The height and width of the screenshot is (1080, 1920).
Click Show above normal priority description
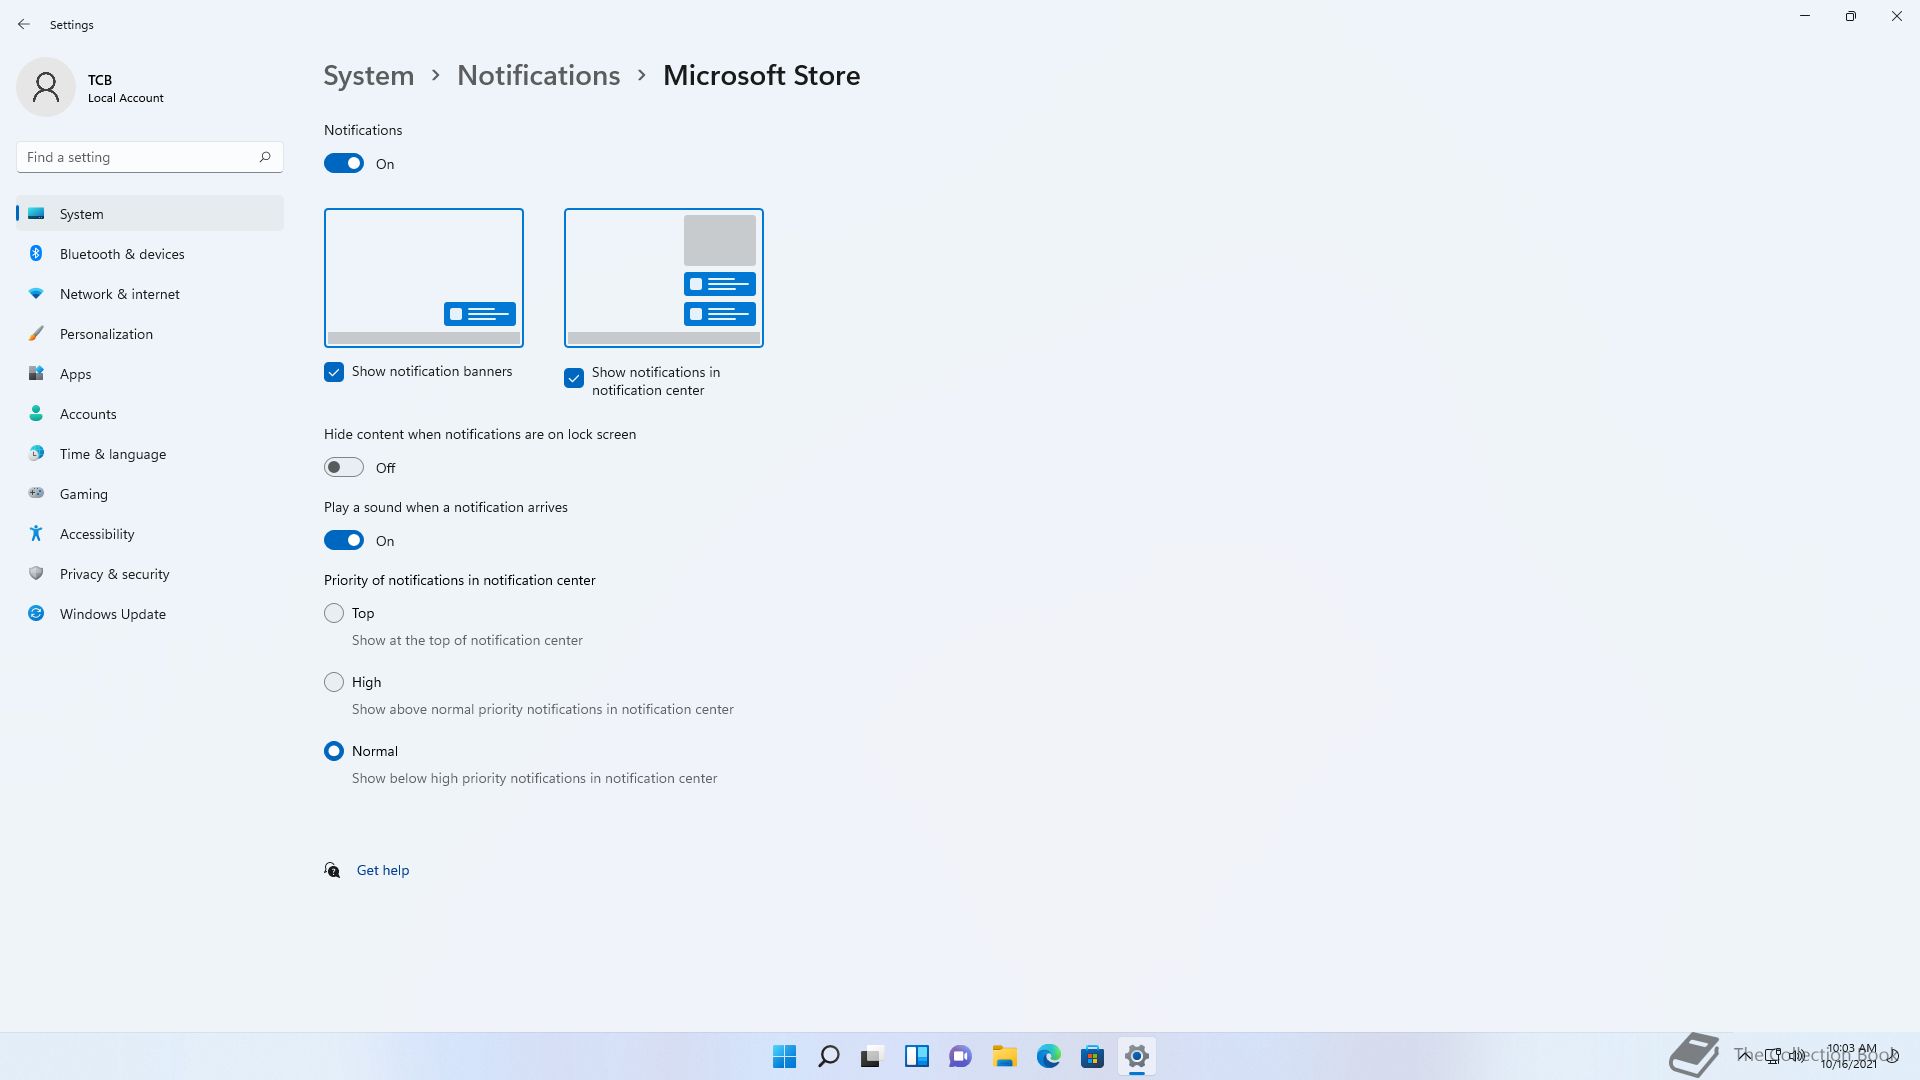(x=543, y=709)
